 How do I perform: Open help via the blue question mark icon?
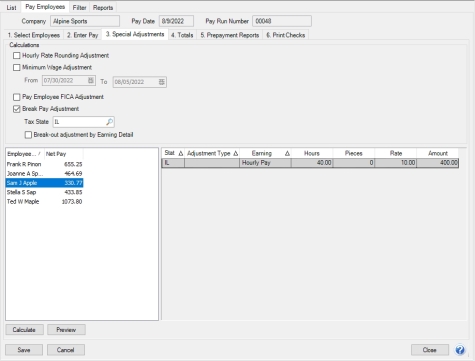pos(460,350)
